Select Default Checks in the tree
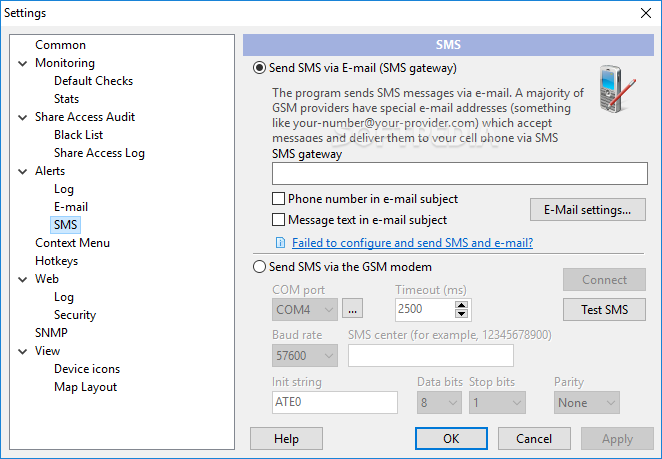 click(x=93, y=81)
